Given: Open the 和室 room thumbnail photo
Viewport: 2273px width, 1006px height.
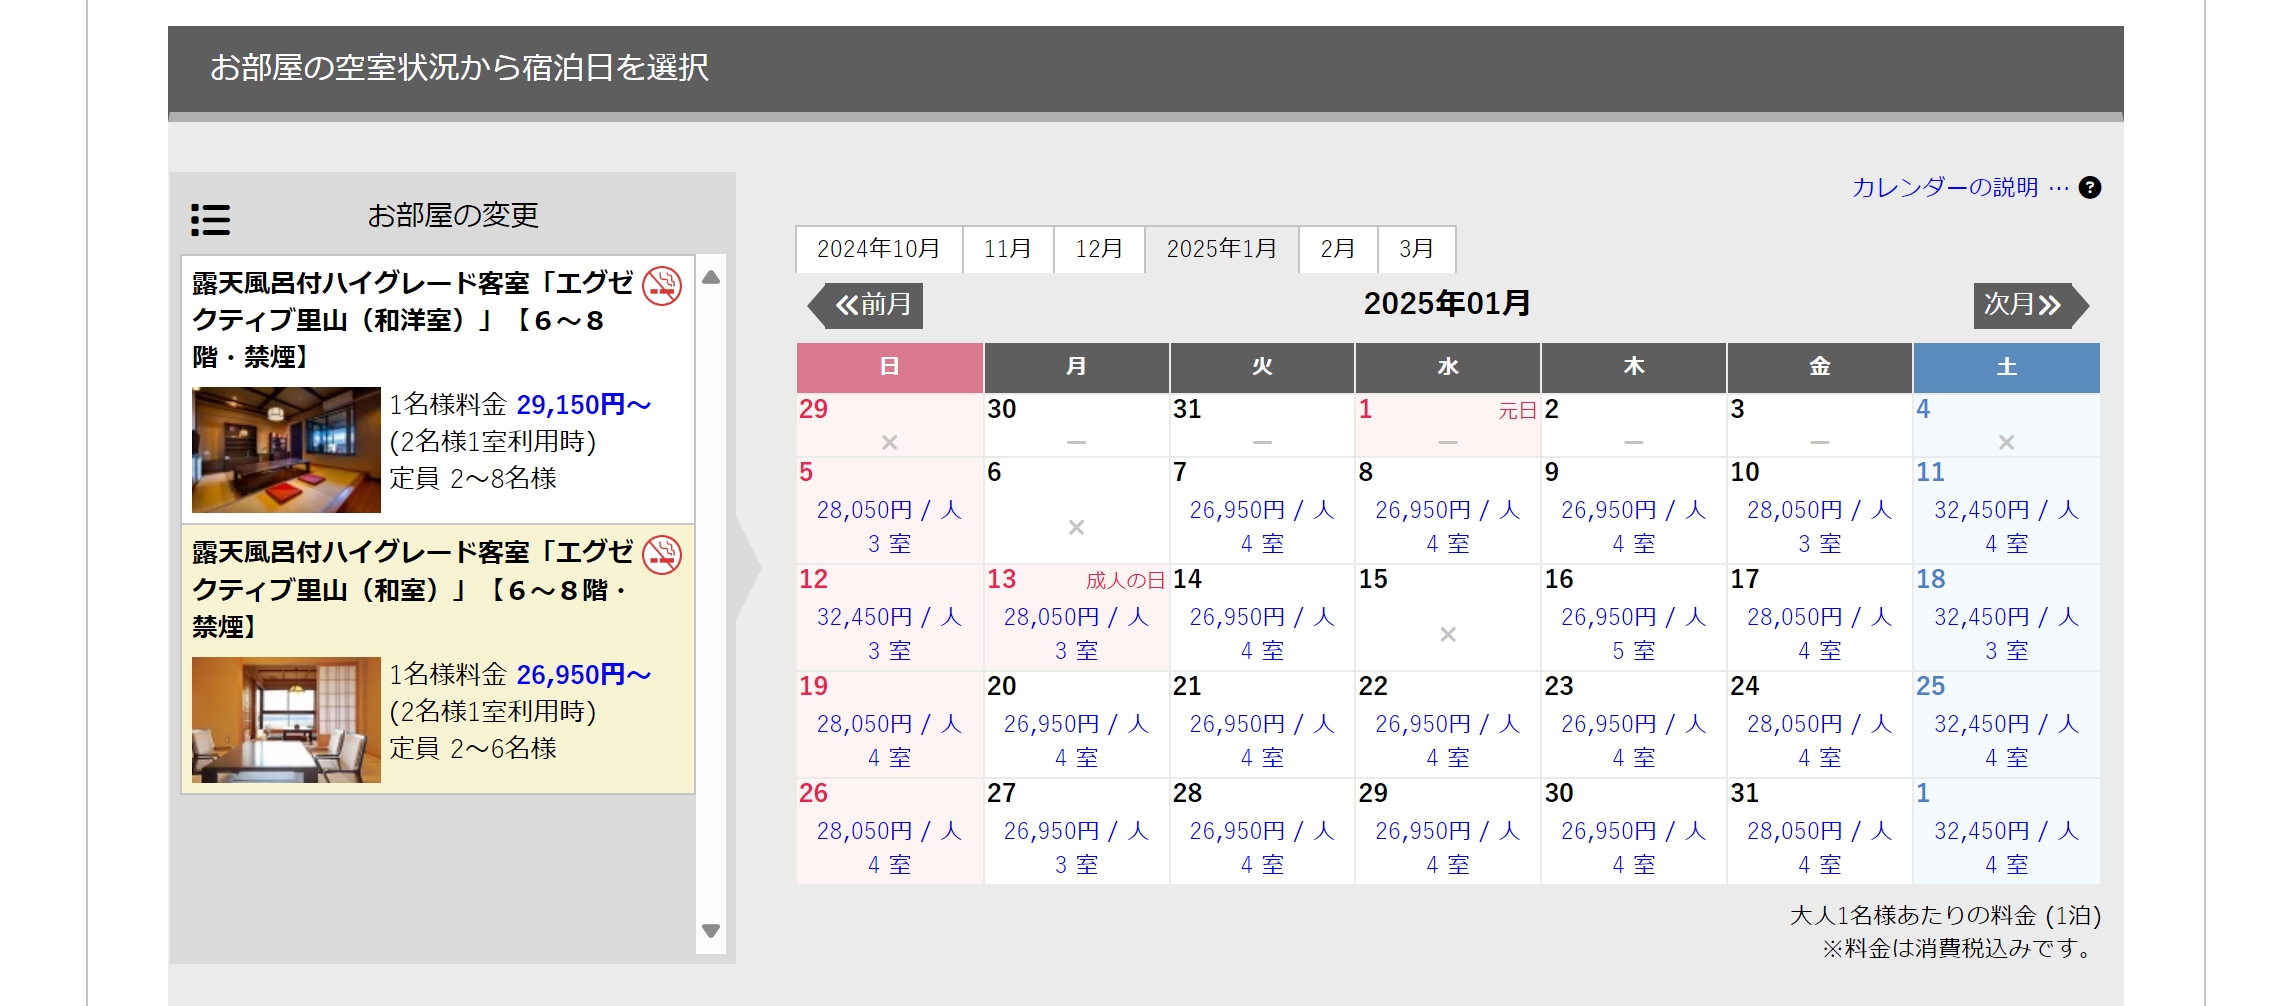Looking at the screenshot, I should [286, 719].
